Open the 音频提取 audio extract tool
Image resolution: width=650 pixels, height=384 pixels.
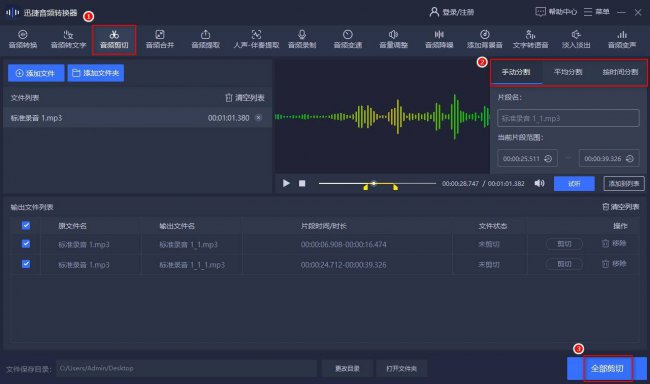click(206, 39)
